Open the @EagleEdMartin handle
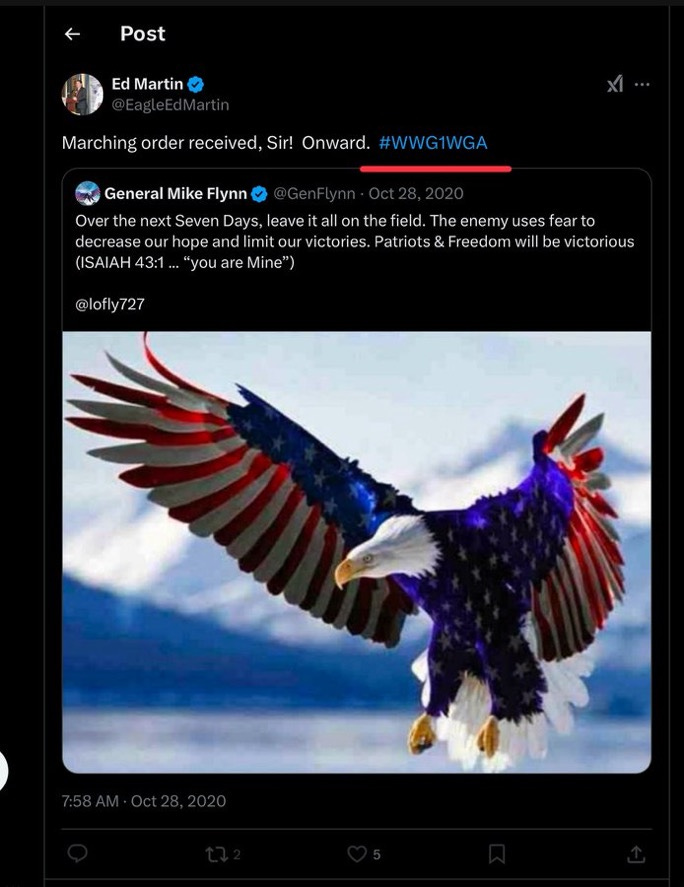Image resolution: width=684 pixels, height=887 pixels. click(170, 105)
